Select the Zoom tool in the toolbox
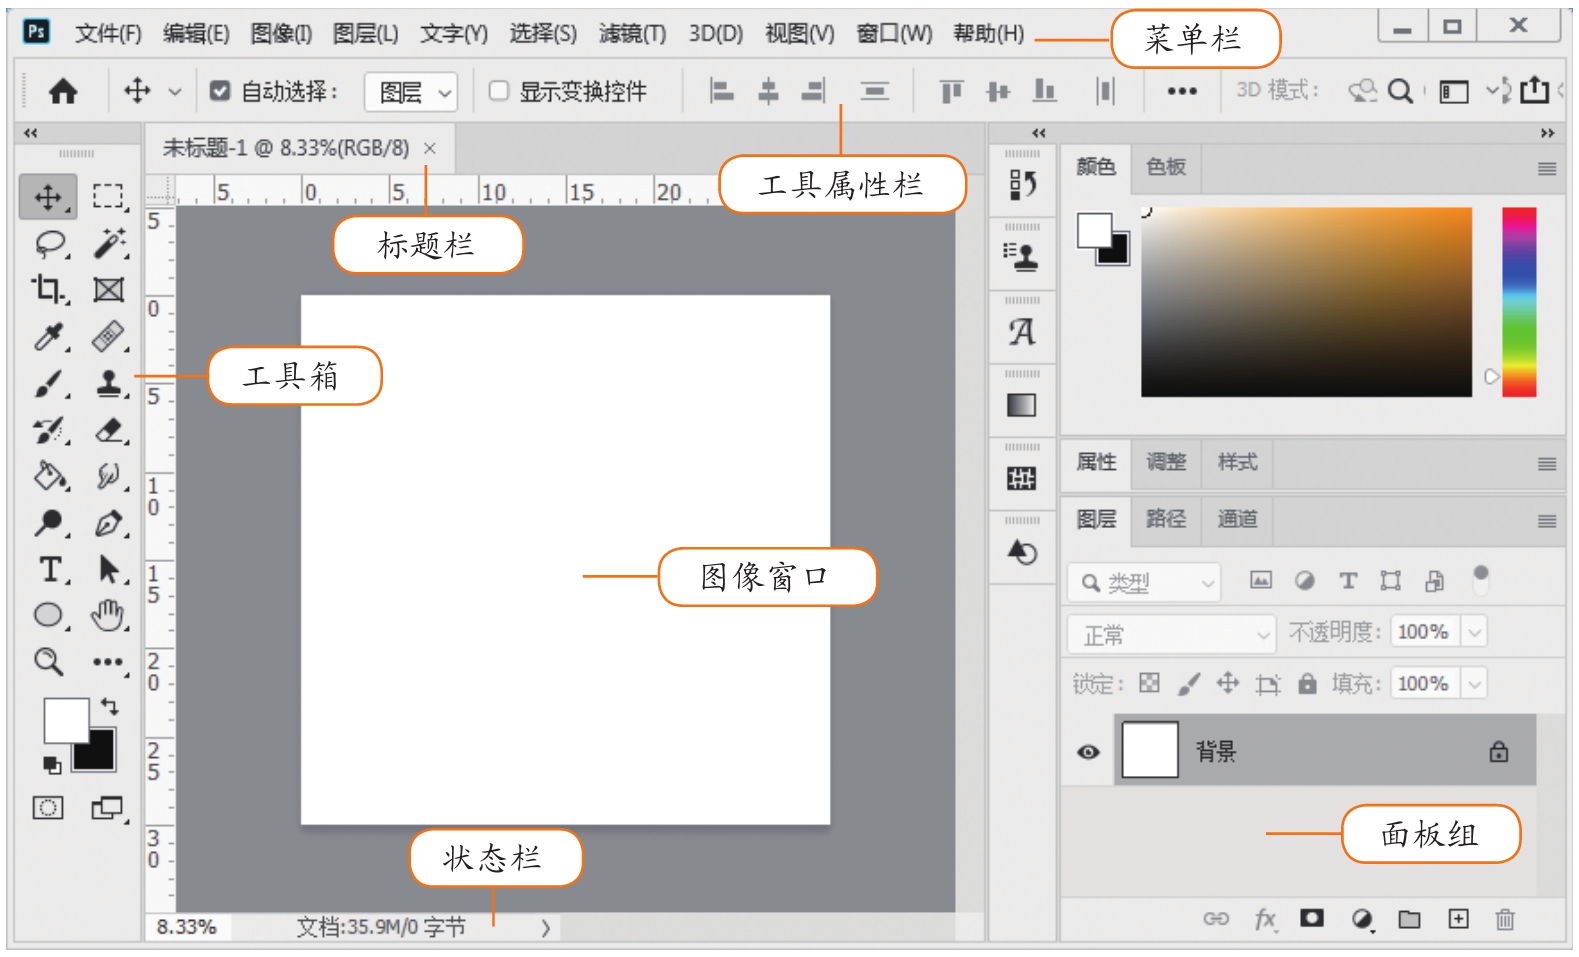Image resolution: width=1579 pixels, height=957 pixels. [x=48, y=661]
